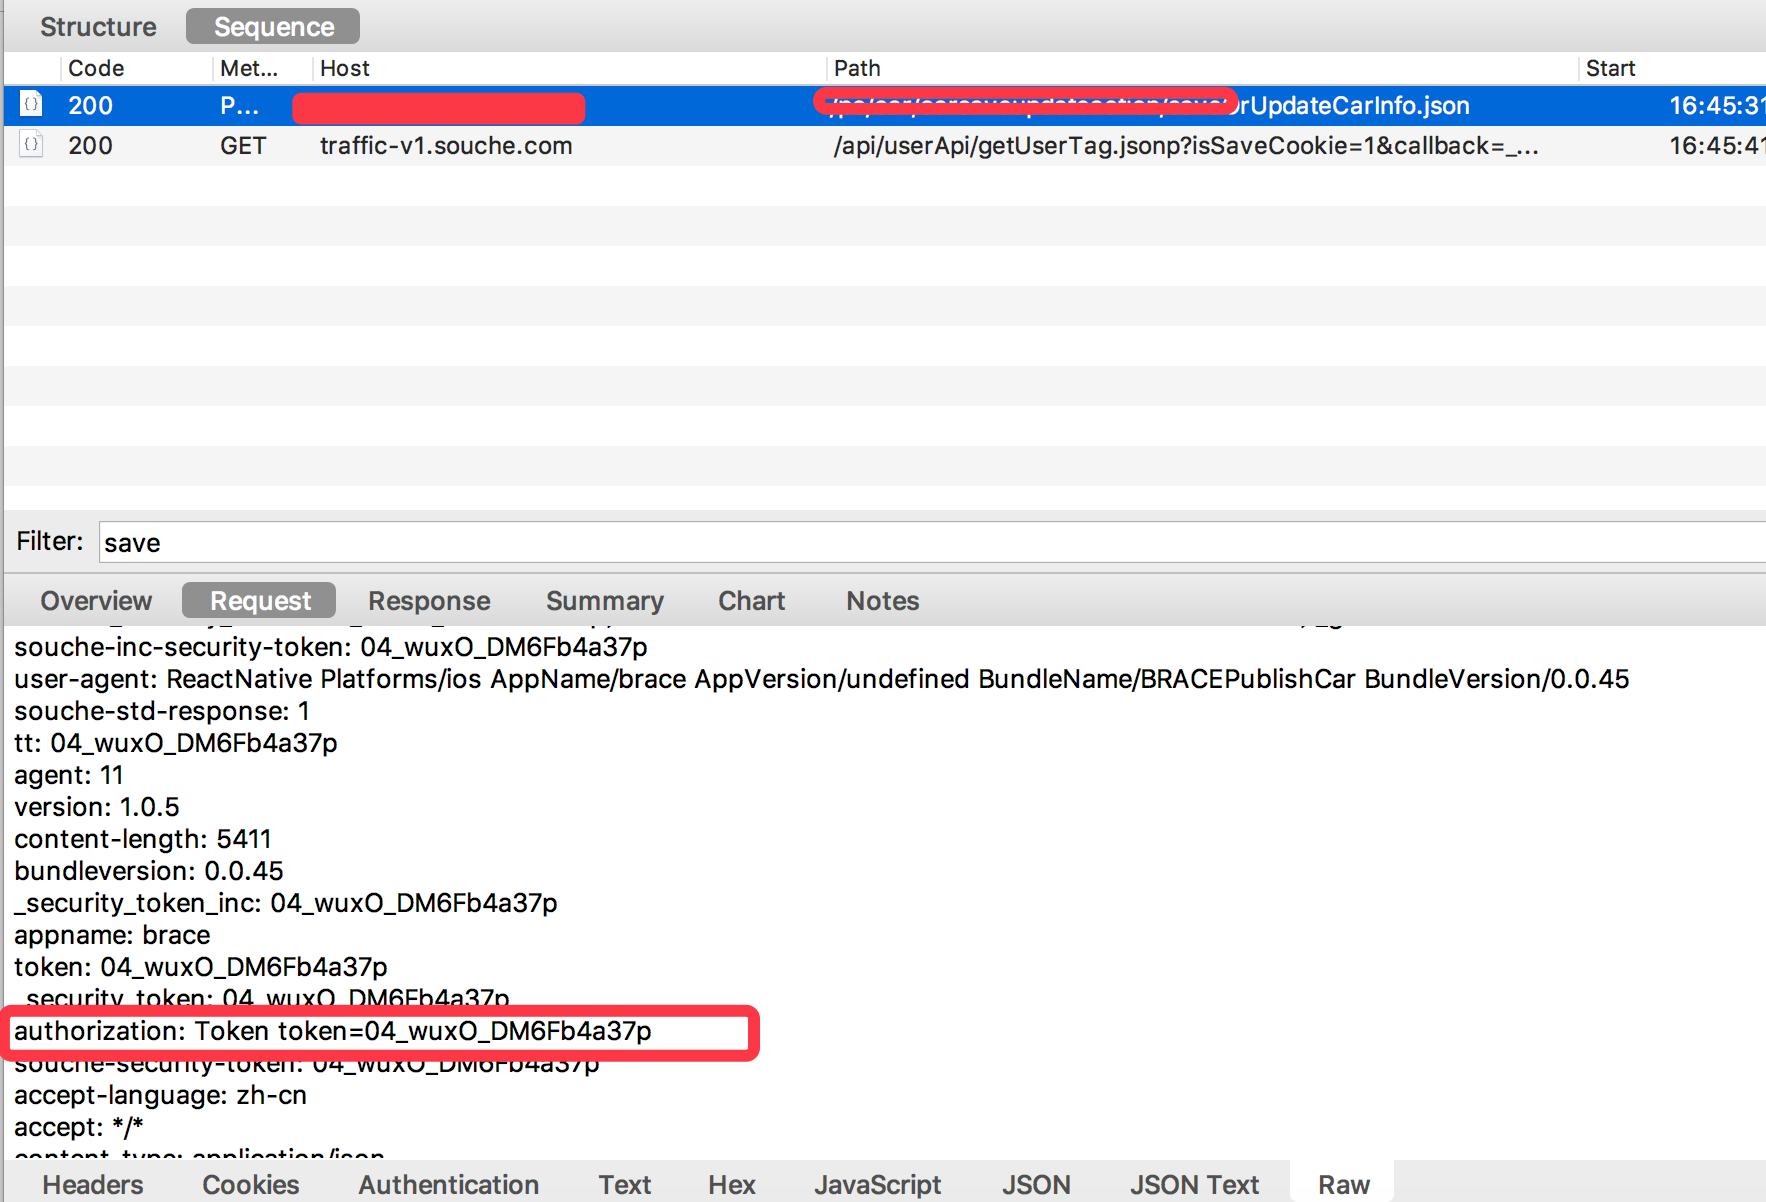Click the GET method cell
1766x1202 pixels.
pos(243,146)
